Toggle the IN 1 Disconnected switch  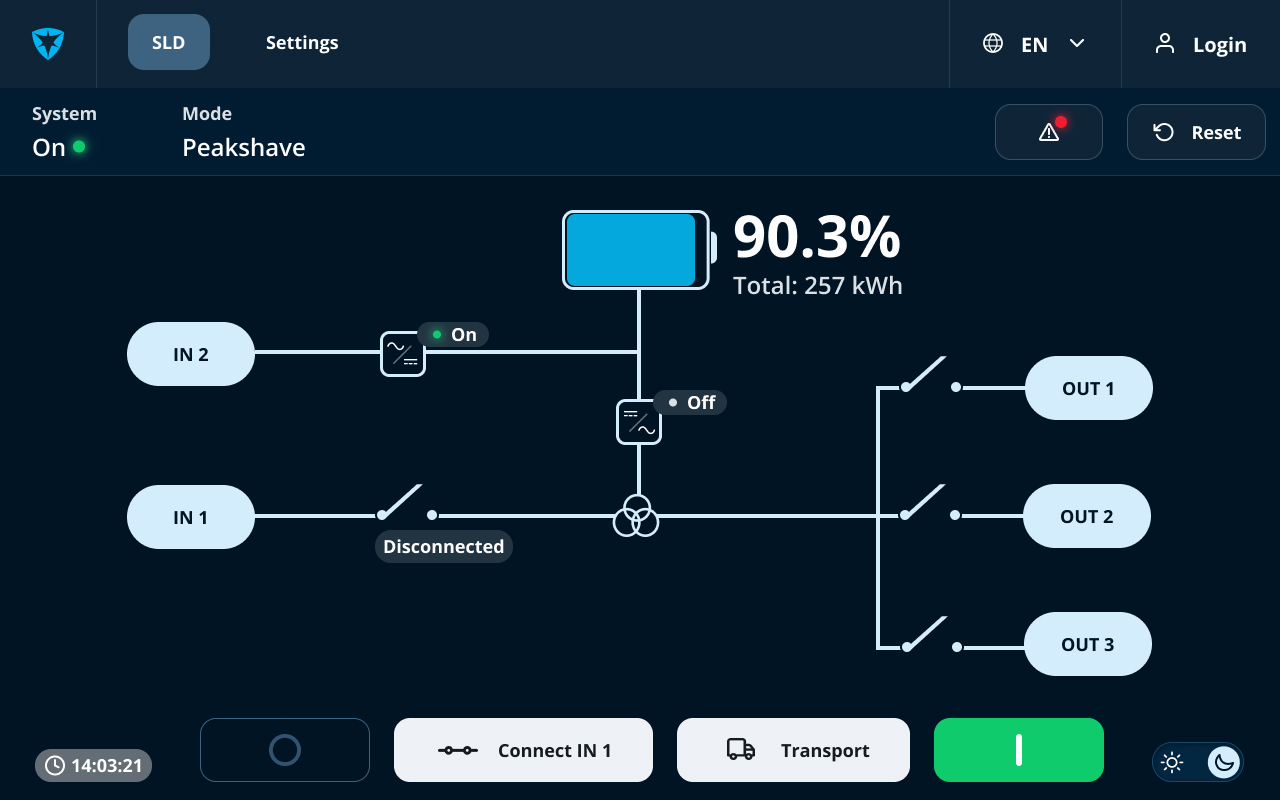(x=407, y=503)
